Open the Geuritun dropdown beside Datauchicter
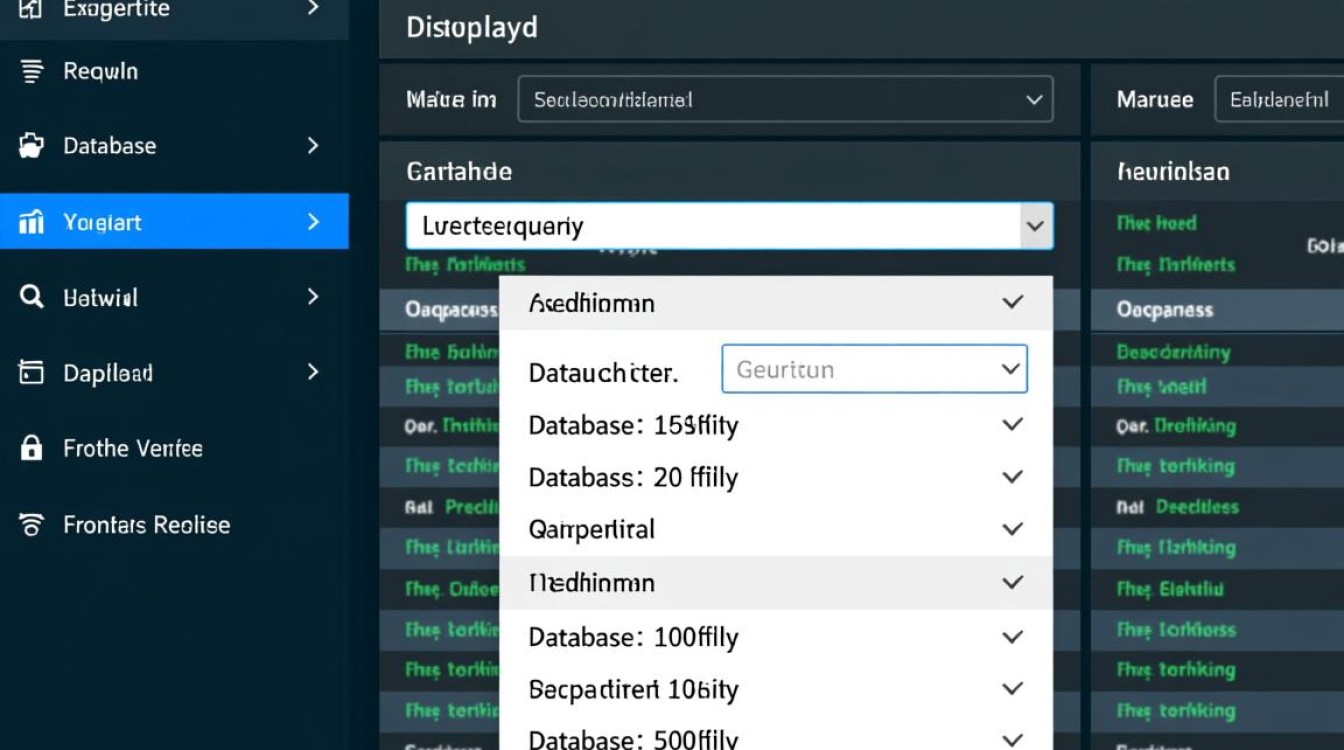Image resolution: width=1344 pixels, height=750 pixels. point(1009,370)
